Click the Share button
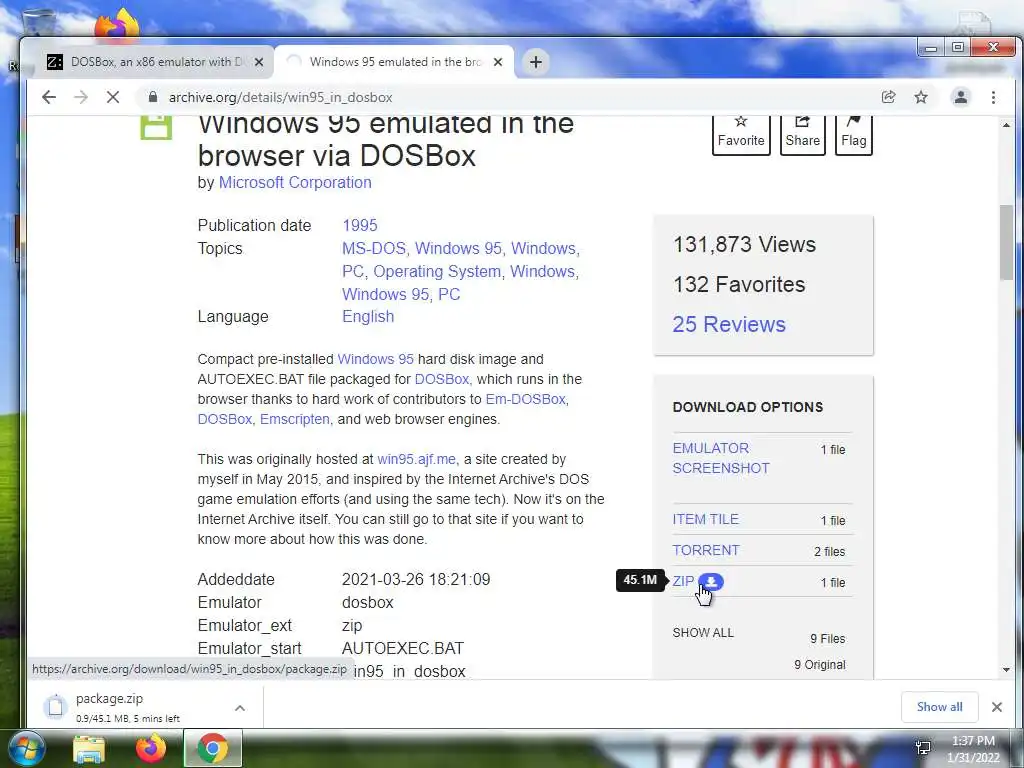This screenshot has height=768, width=1024. 803,134
